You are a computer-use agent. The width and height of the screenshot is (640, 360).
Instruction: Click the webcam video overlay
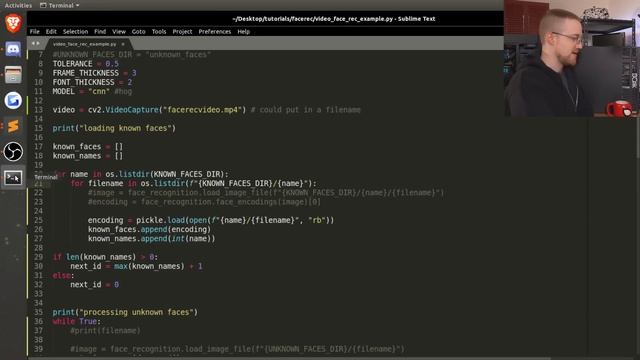tap(572, 58)
